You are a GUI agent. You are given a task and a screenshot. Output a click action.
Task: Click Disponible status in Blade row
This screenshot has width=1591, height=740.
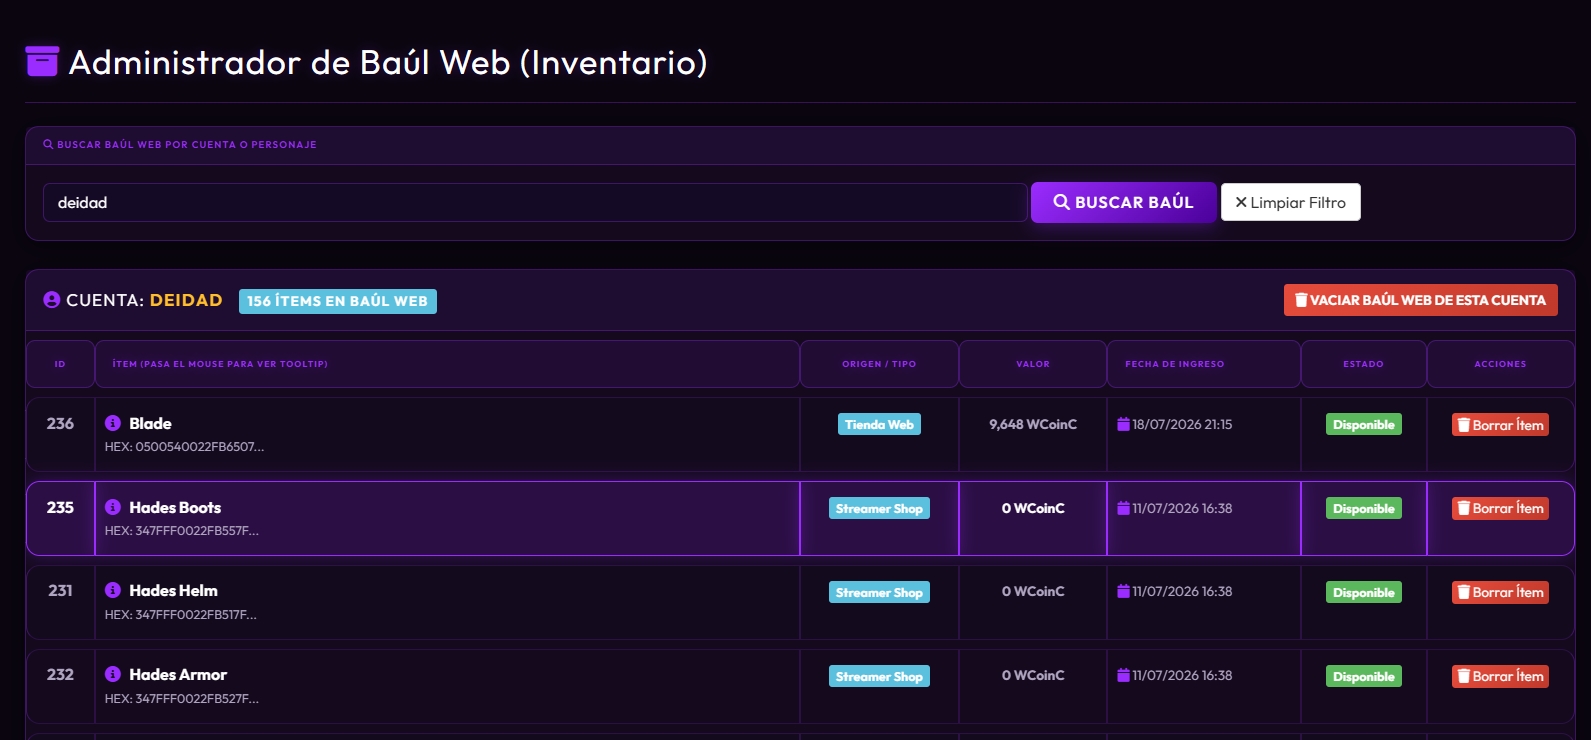click(1363, 424)
